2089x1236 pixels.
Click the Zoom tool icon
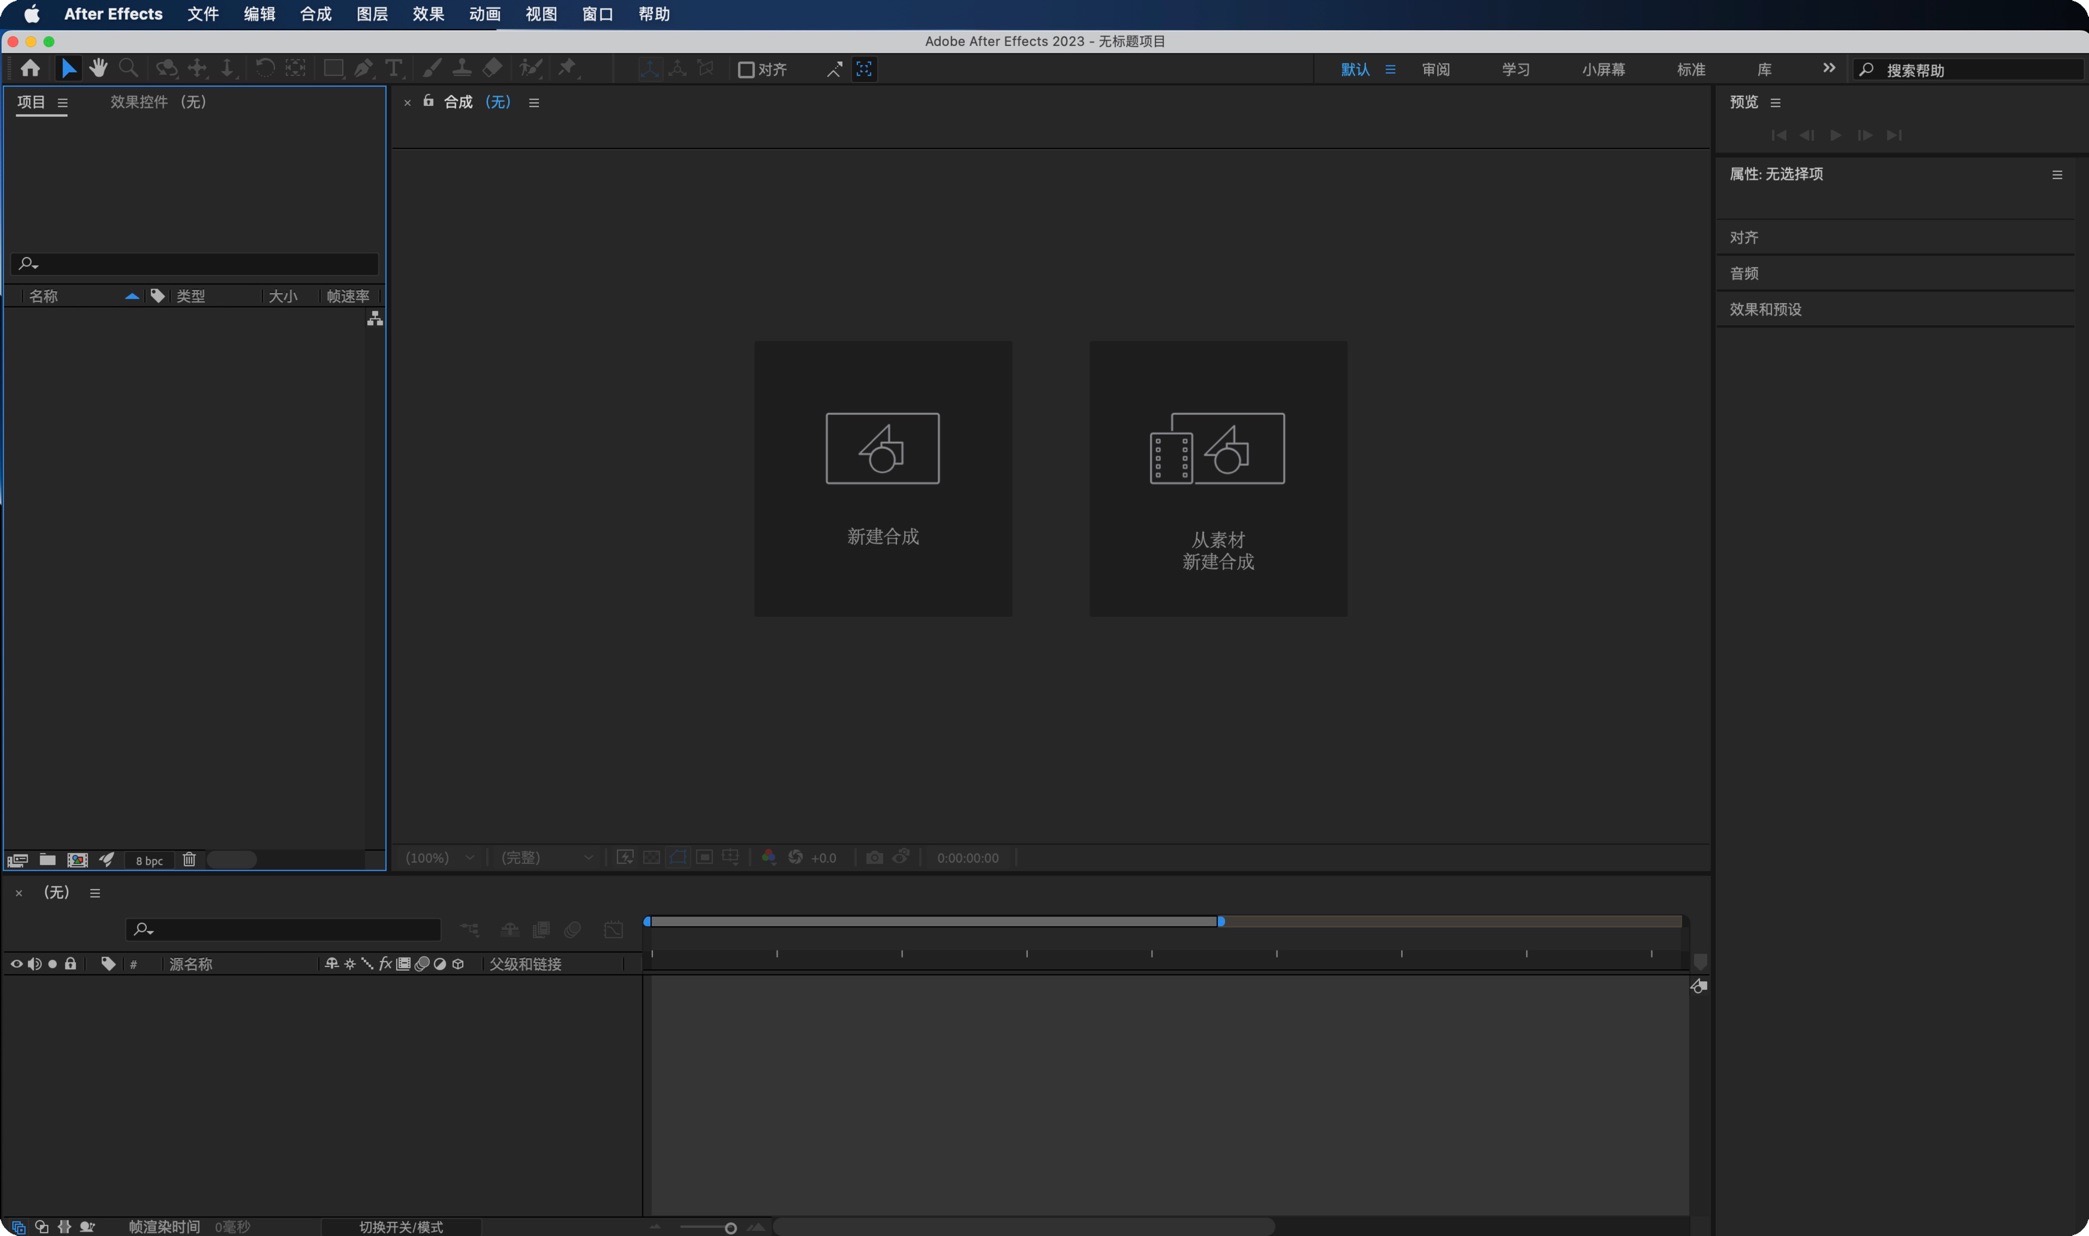tap(127, 68)
